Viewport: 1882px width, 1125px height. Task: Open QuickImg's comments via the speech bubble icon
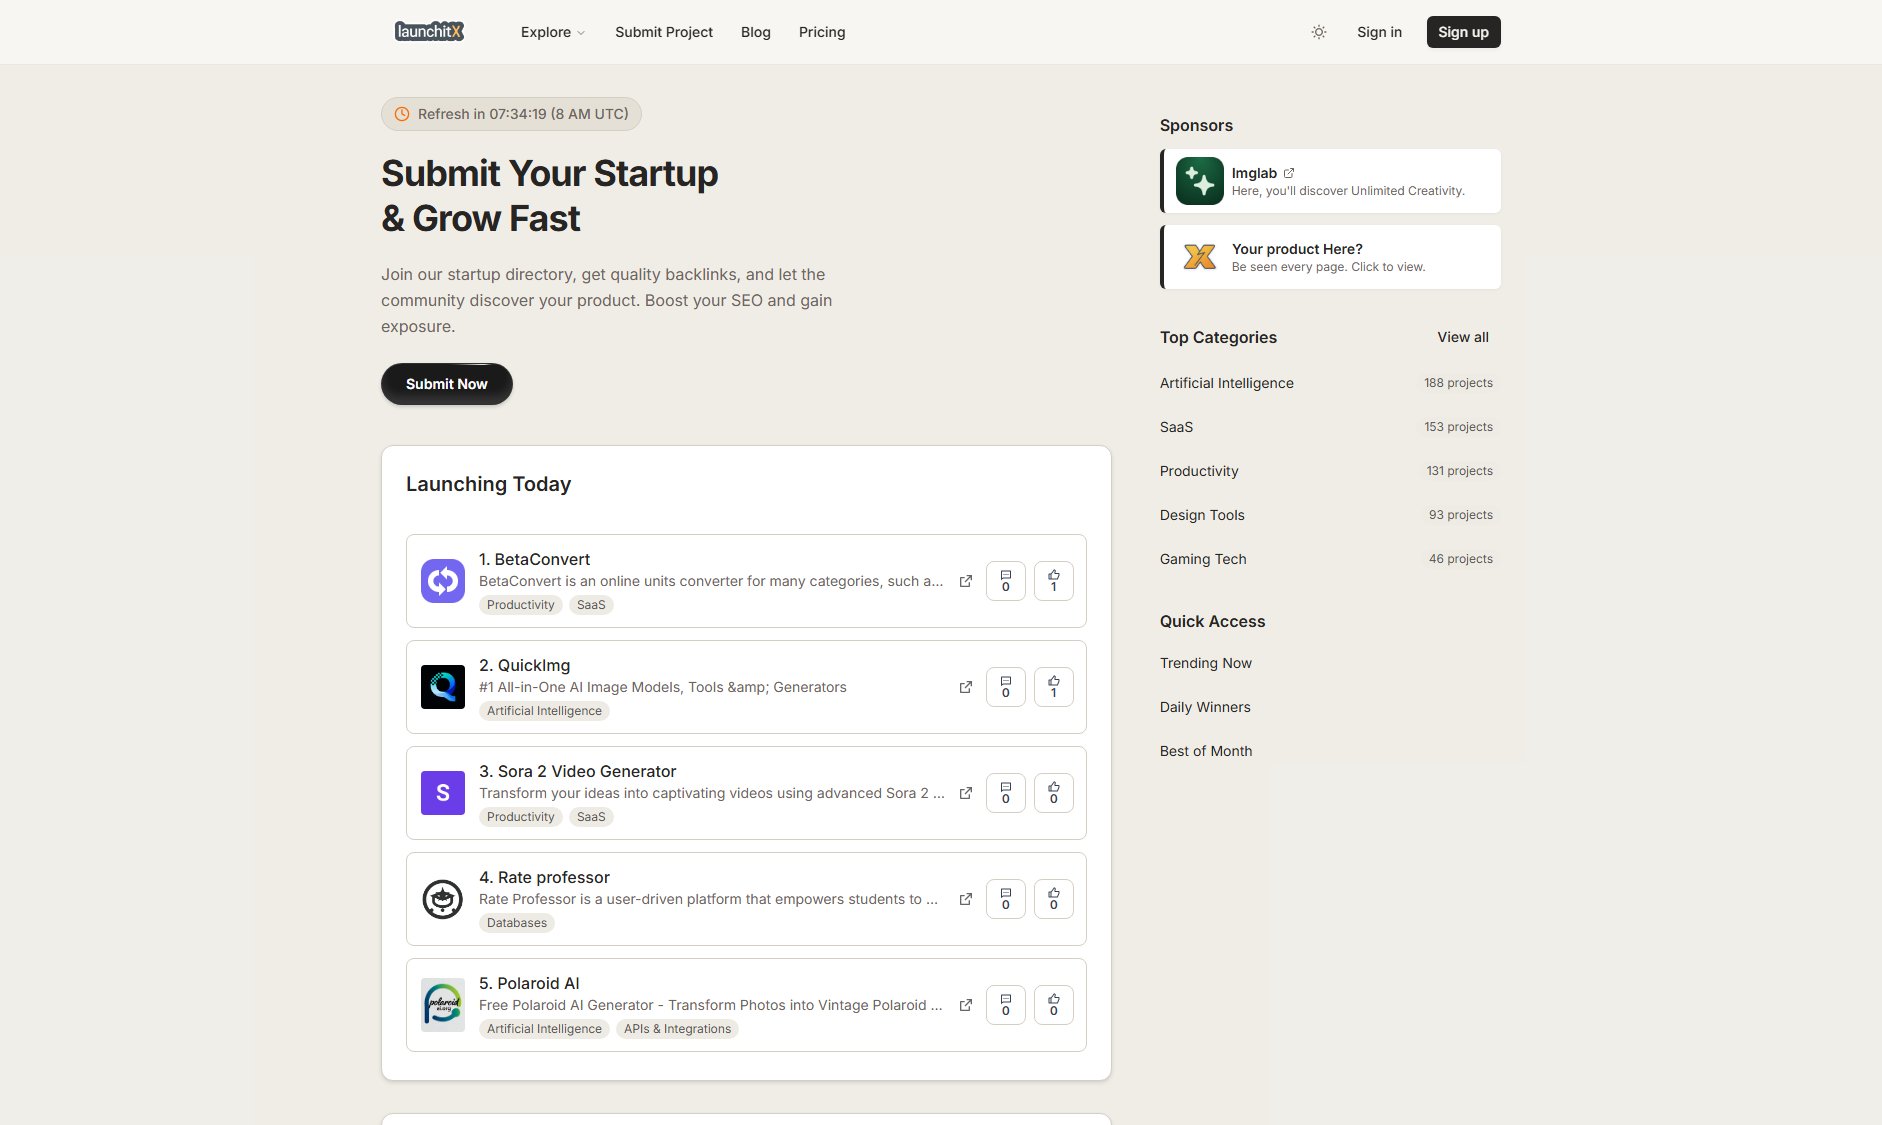(x=1006, y=687)
